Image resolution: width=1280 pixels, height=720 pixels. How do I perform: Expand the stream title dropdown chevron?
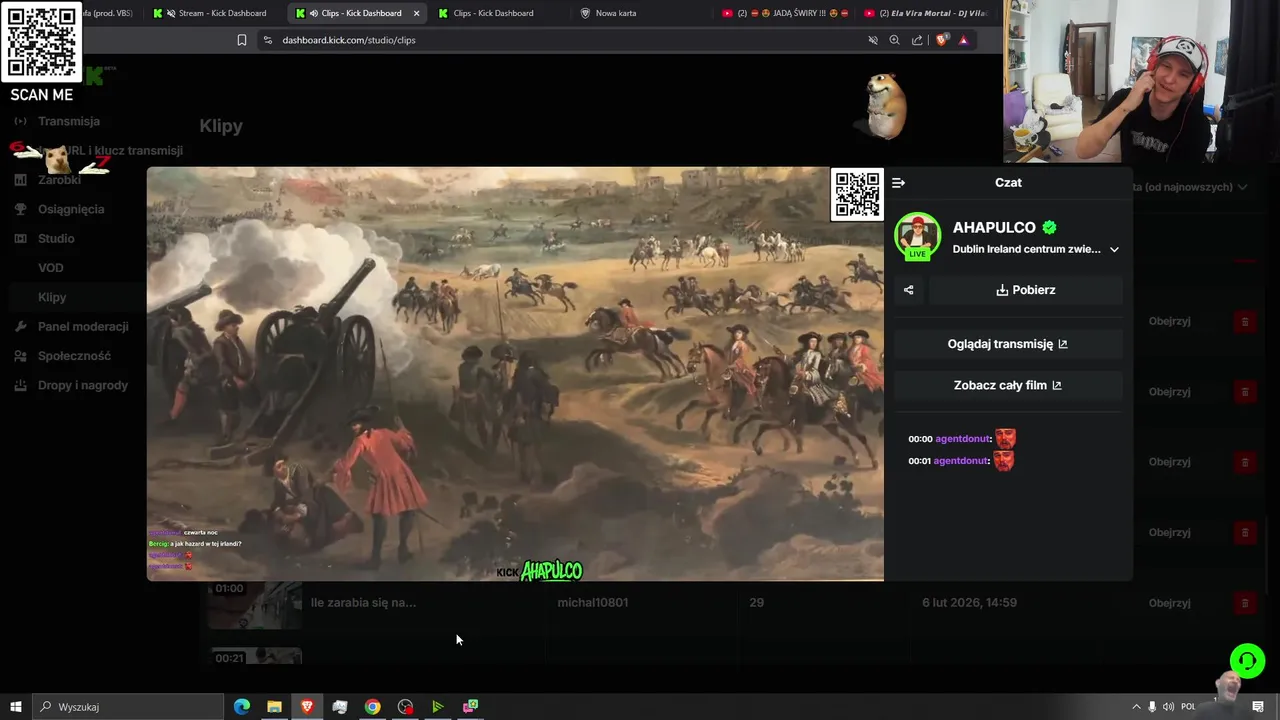point(1114,250)
